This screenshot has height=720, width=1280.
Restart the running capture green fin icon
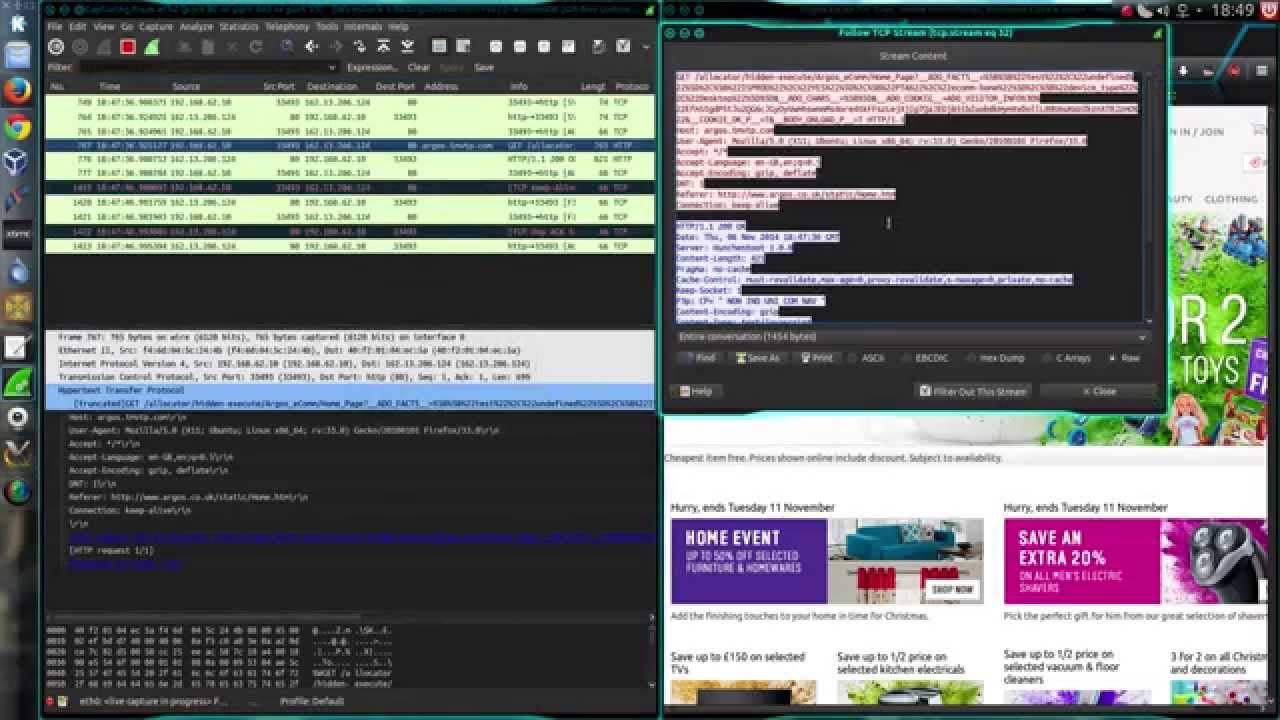[x=151, y=47]
